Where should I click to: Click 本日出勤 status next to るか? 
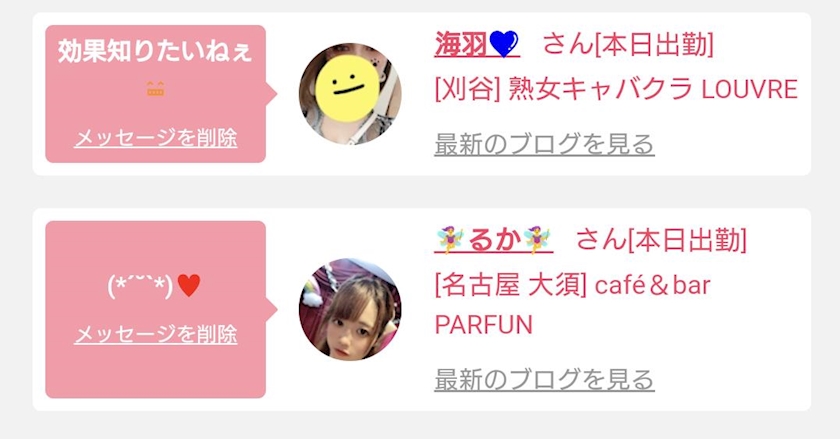(x=688, y=240)
